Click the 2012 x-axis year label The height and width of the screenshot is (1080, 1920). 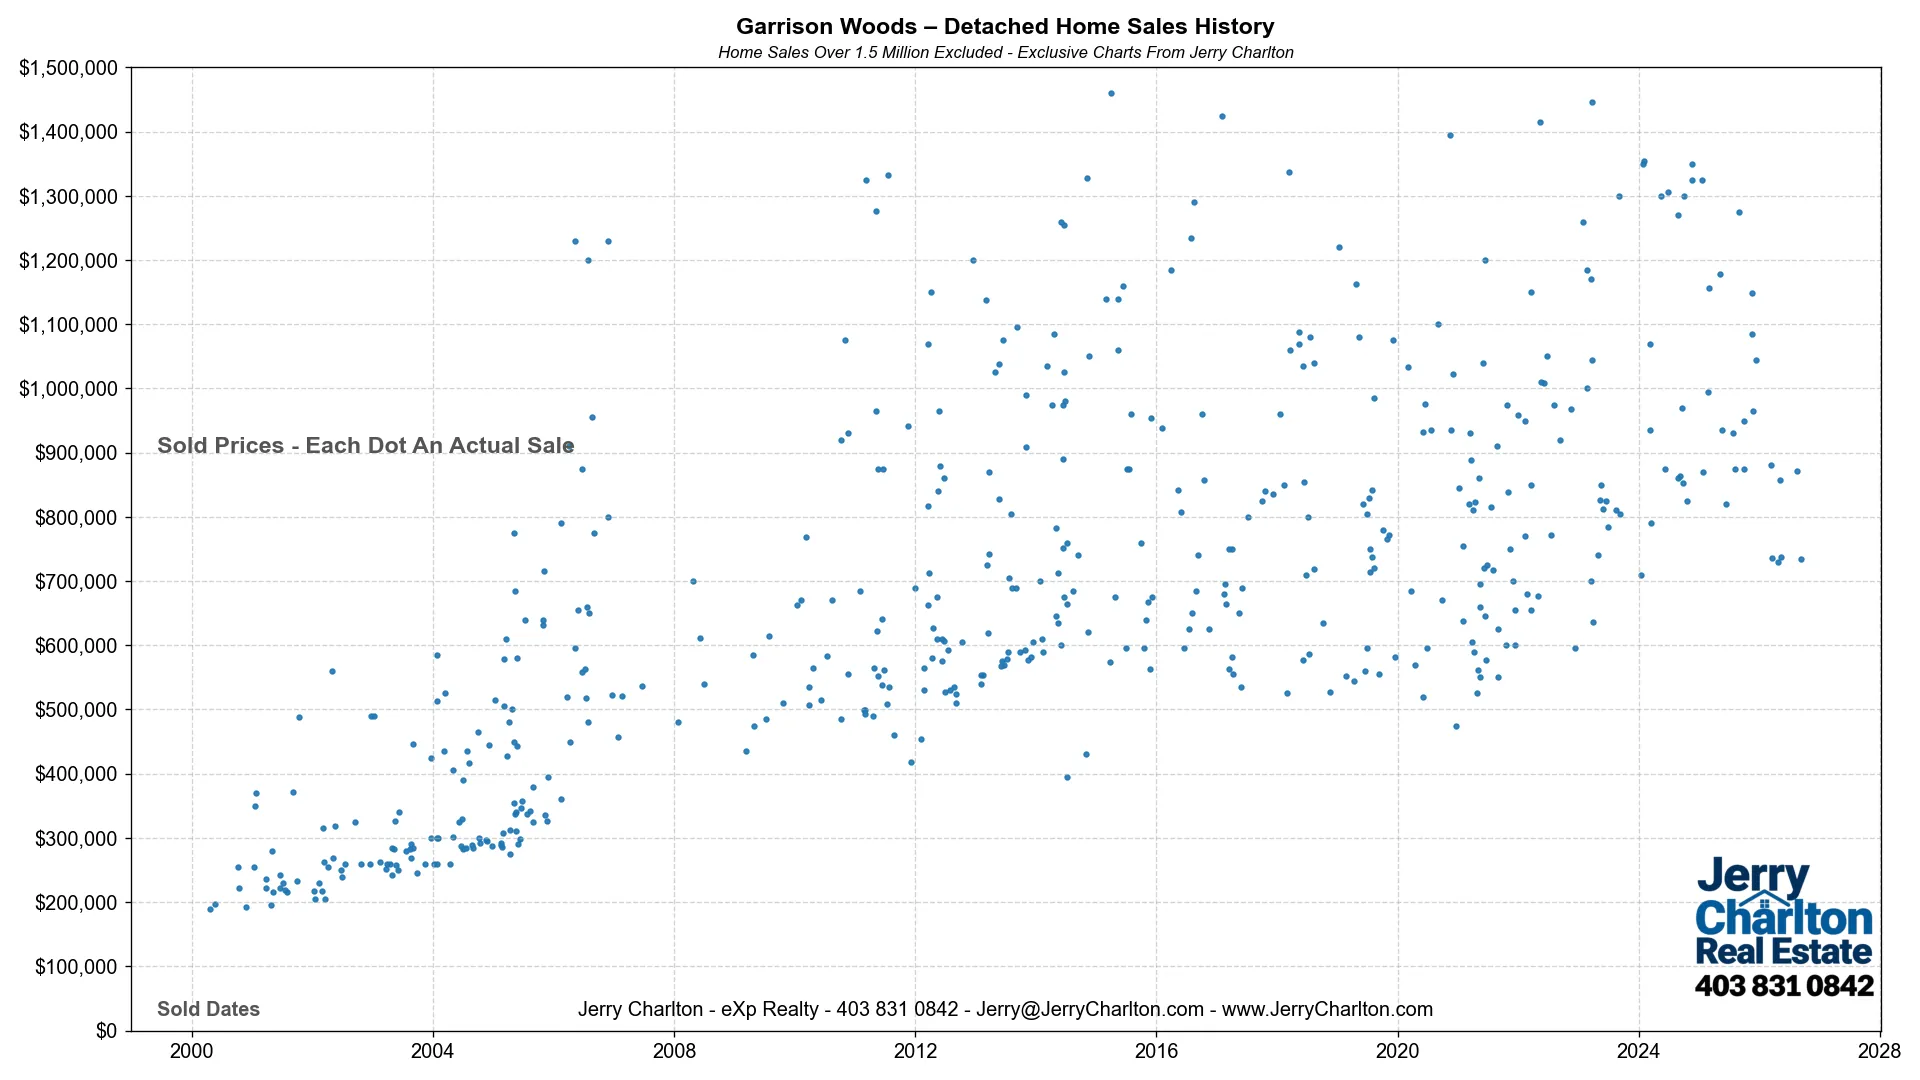coord(915,1051)
